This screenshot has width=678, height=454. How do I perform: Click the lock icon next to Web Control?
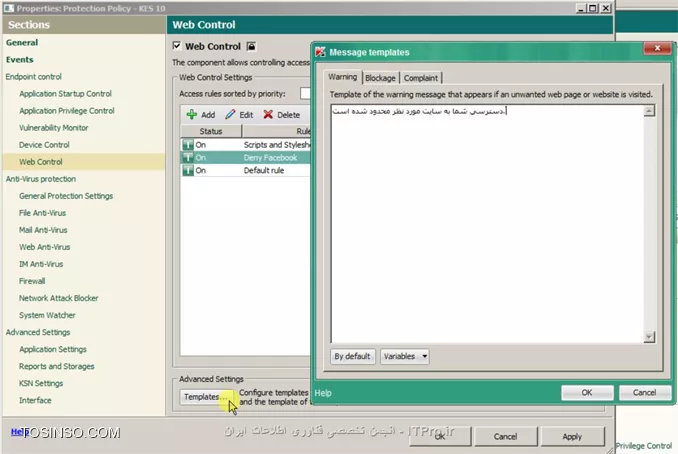coord(251,46)
